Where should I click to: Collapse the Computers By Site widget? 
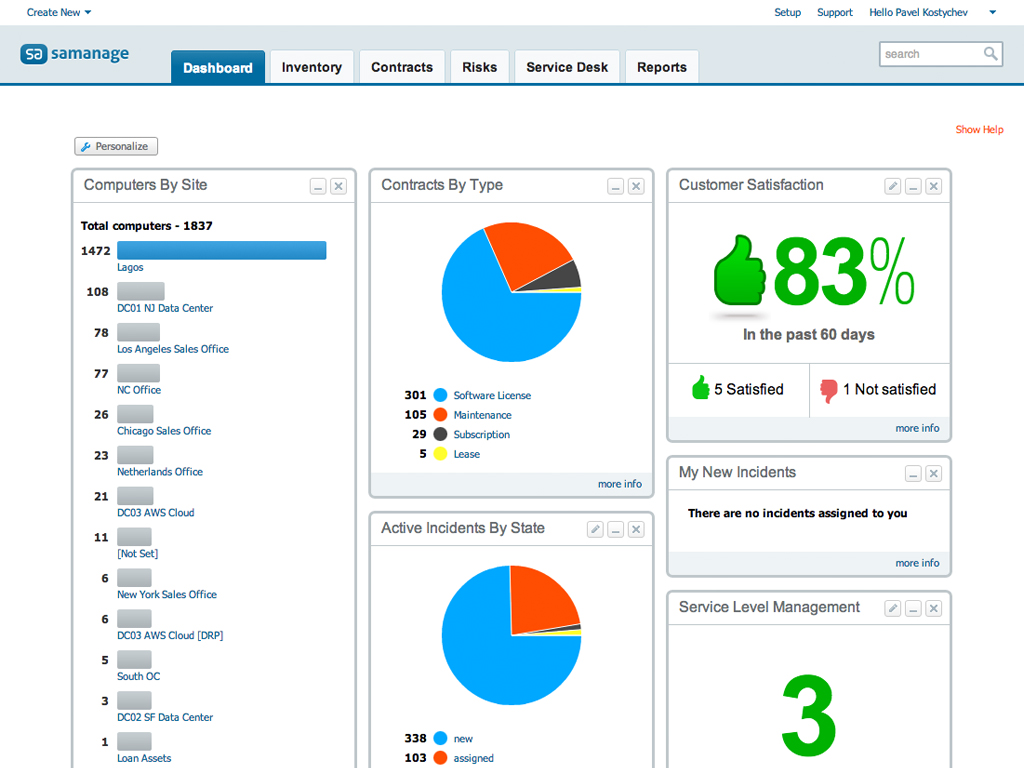[318, 186]
